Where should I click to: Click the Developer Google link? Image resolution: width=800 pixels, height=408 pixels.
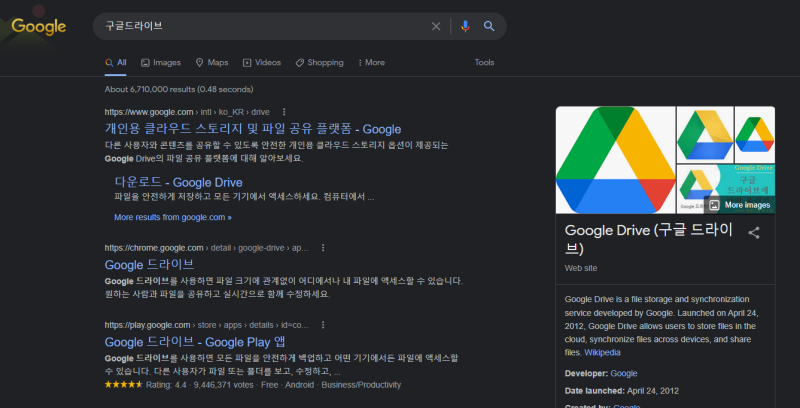click(624, 373)
